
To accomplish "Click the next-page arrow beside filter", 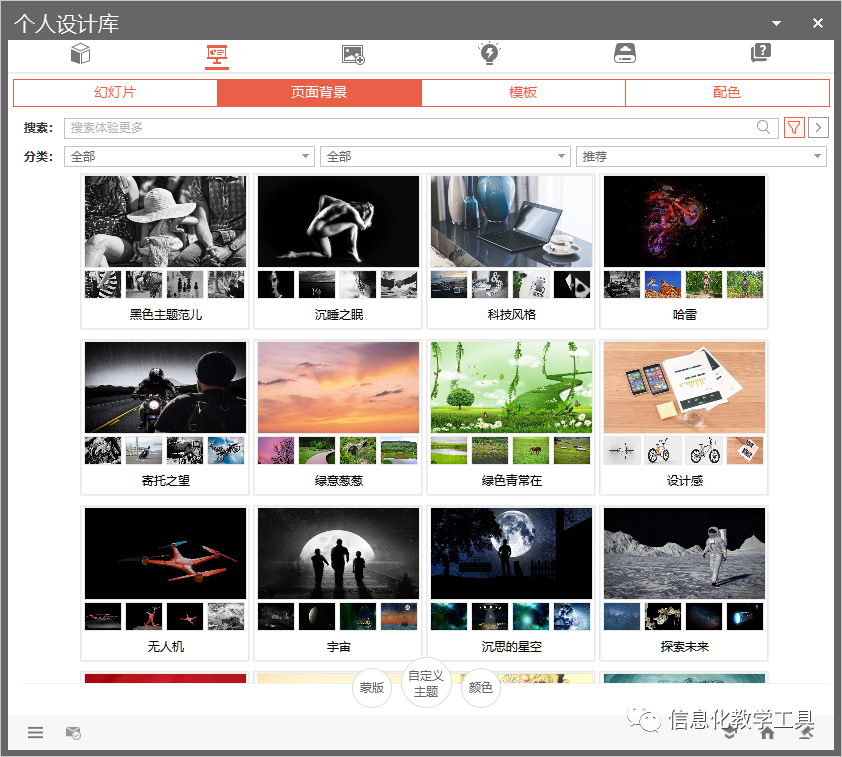I will click(818, 128).
